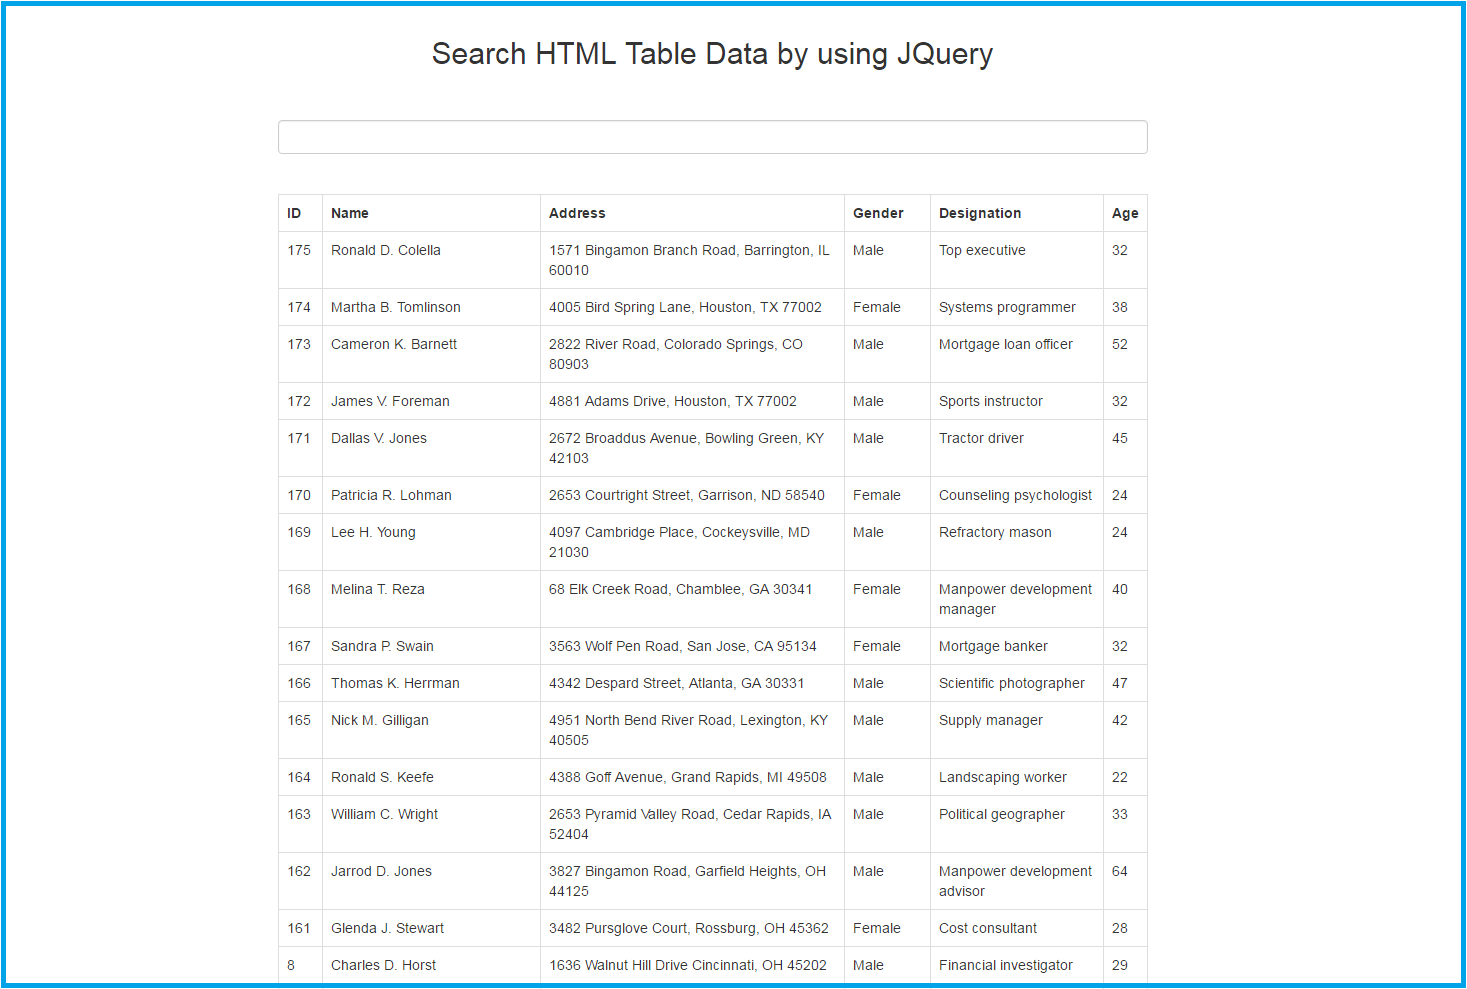This screenshot has height=989, width=1467.
Task: Click designation 'Scientific photographer'
Action: click(x=1012, y=683)
